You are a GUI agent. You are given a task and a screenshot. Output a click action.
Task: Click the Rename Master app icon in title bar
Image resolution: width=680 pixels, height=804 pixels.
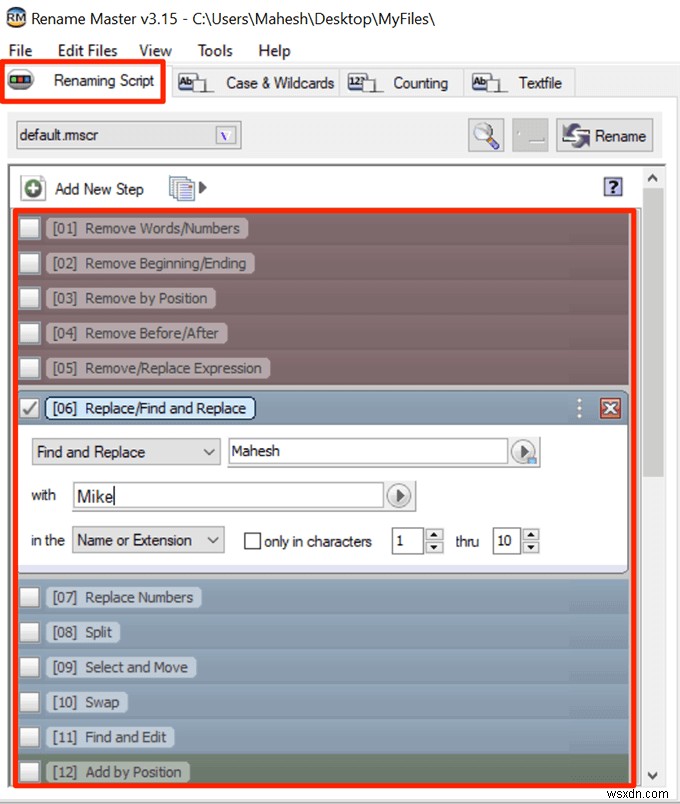coord(16,18)
